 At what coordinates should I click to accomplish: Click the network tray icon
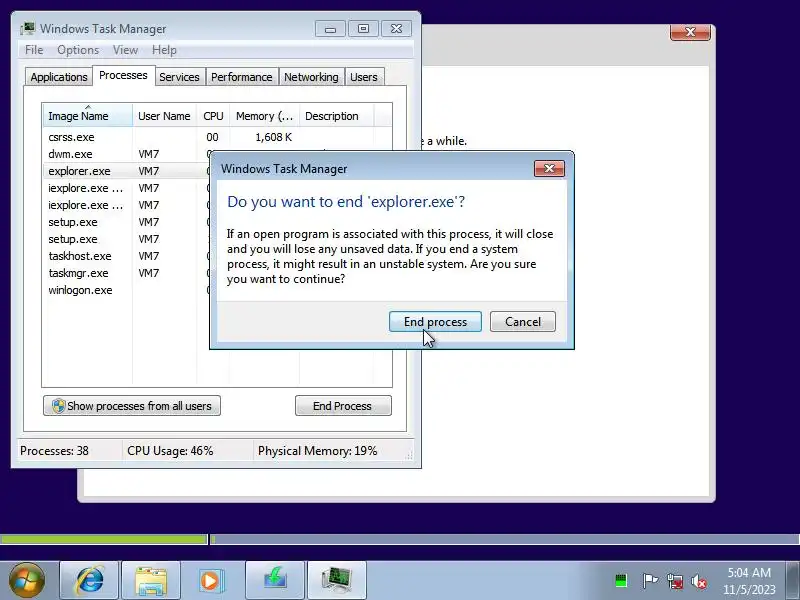(675, 581)
